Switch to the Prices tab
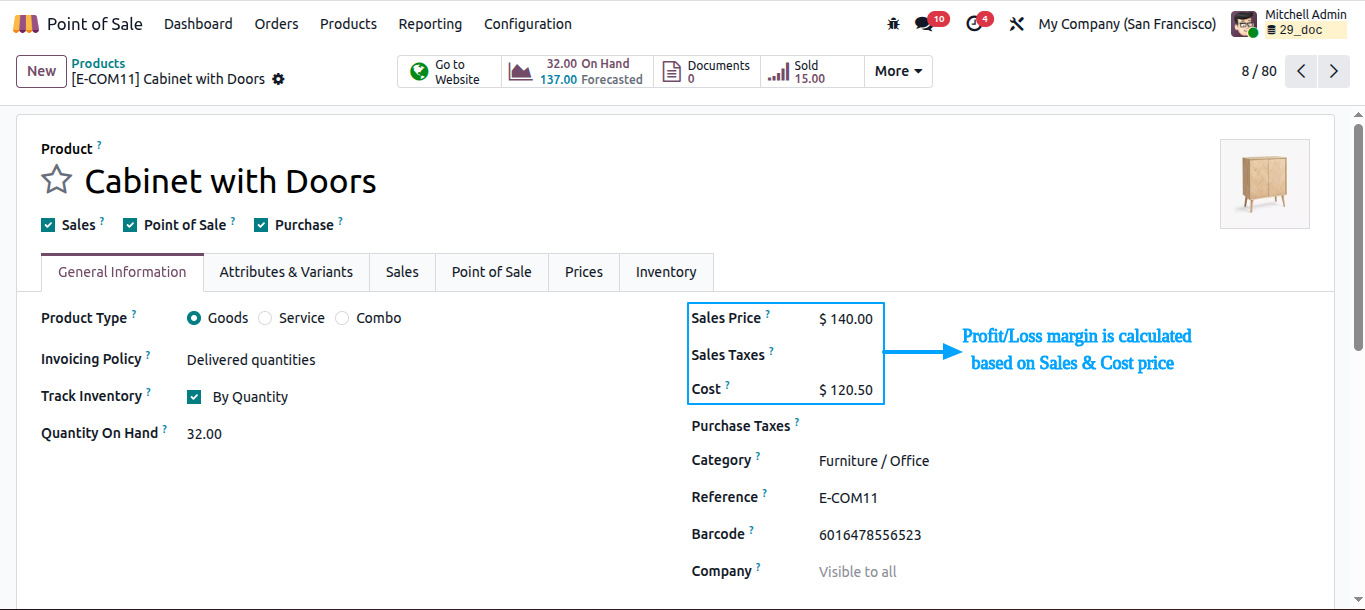 (584, 272)
